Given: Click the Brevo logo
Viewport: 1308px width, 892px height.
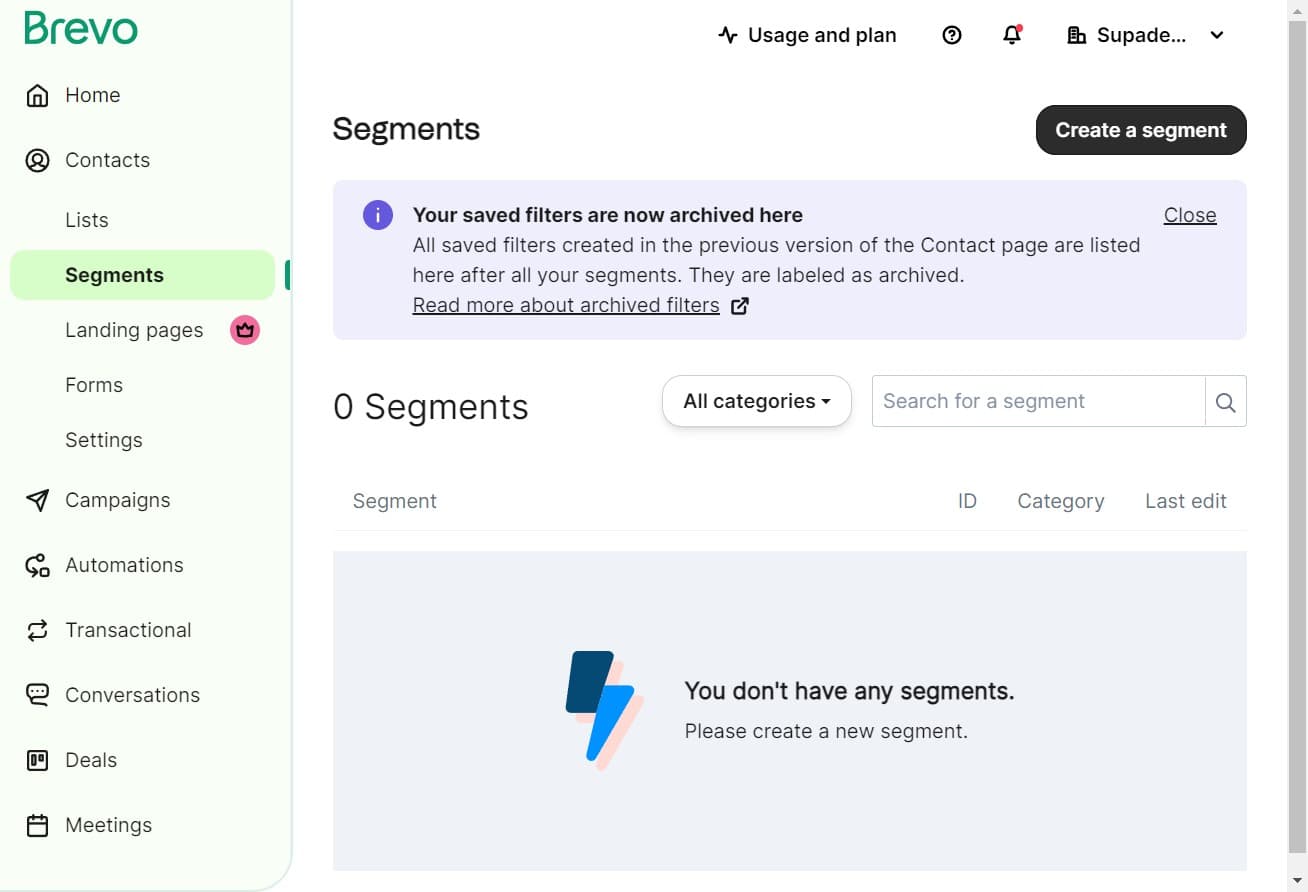Looking at the screenshot, I should click(79, 28).
